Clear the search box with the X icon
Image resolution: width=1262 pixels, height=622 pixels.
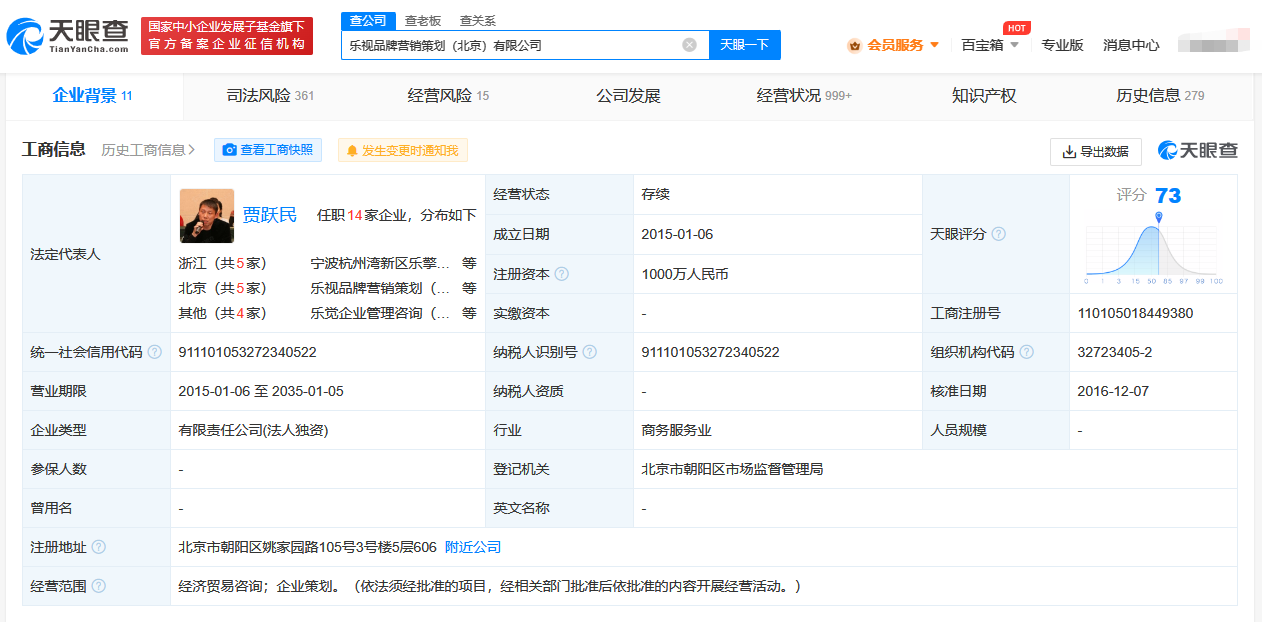(689, 45)
